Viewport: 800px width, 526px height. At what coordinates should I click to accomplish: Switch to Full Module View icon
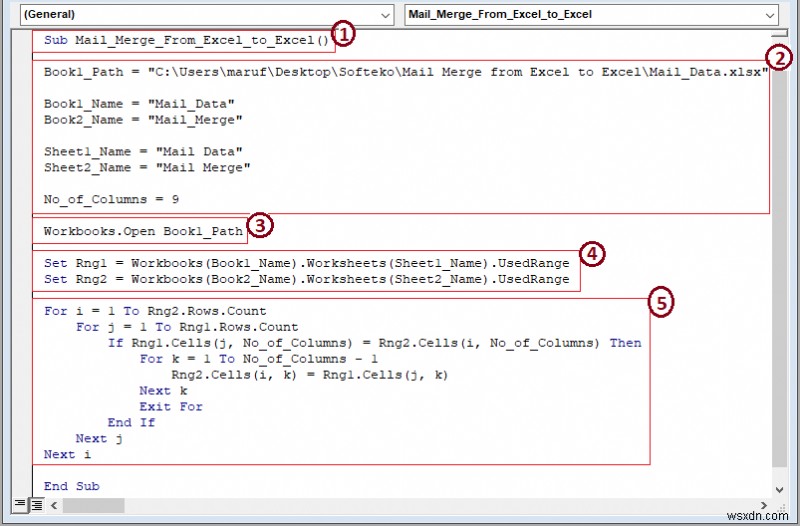tap(36, 505)
